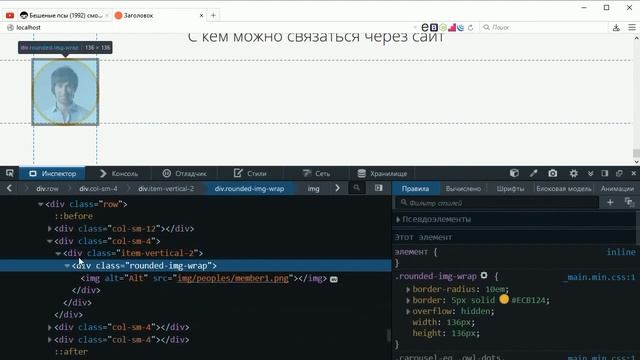The image size is (640, 360).
Task: Add a new CSS rule
Action: (610, 202)
